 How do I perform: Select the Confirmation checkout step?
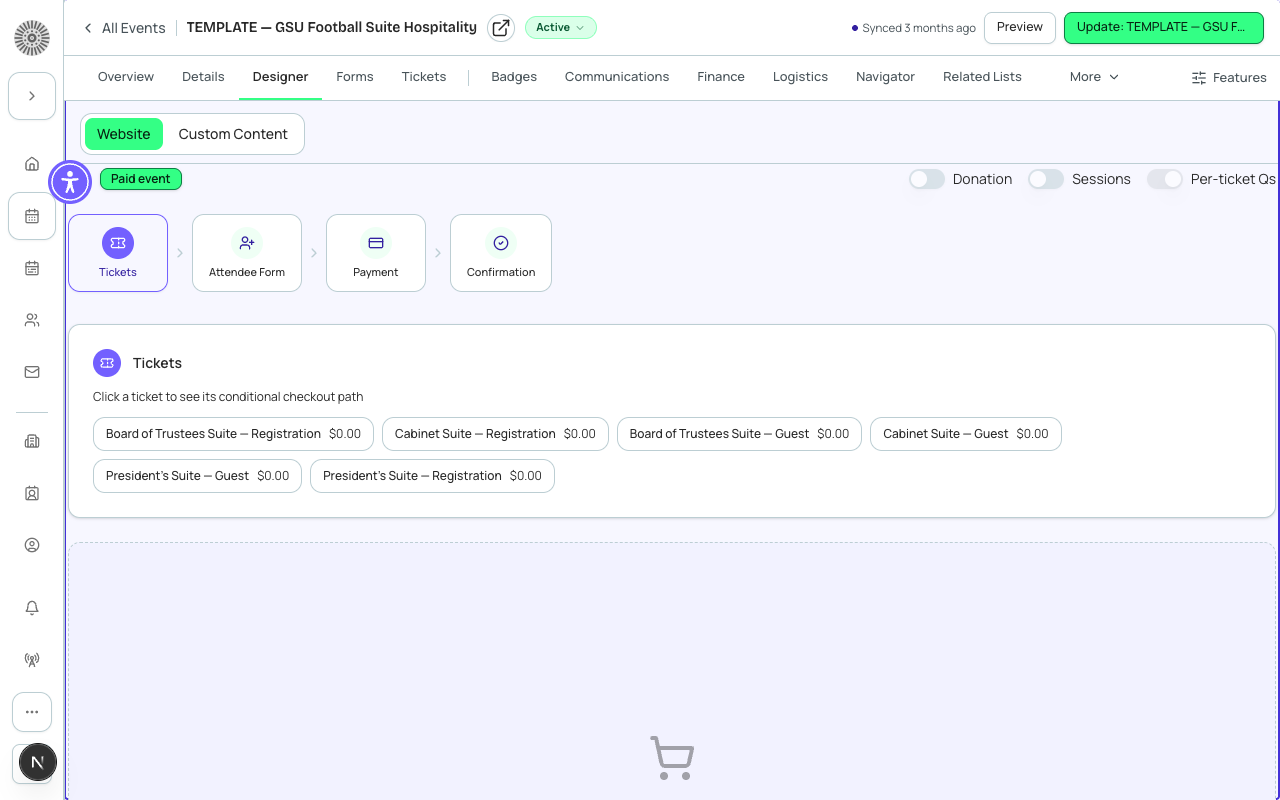[501, 253]
